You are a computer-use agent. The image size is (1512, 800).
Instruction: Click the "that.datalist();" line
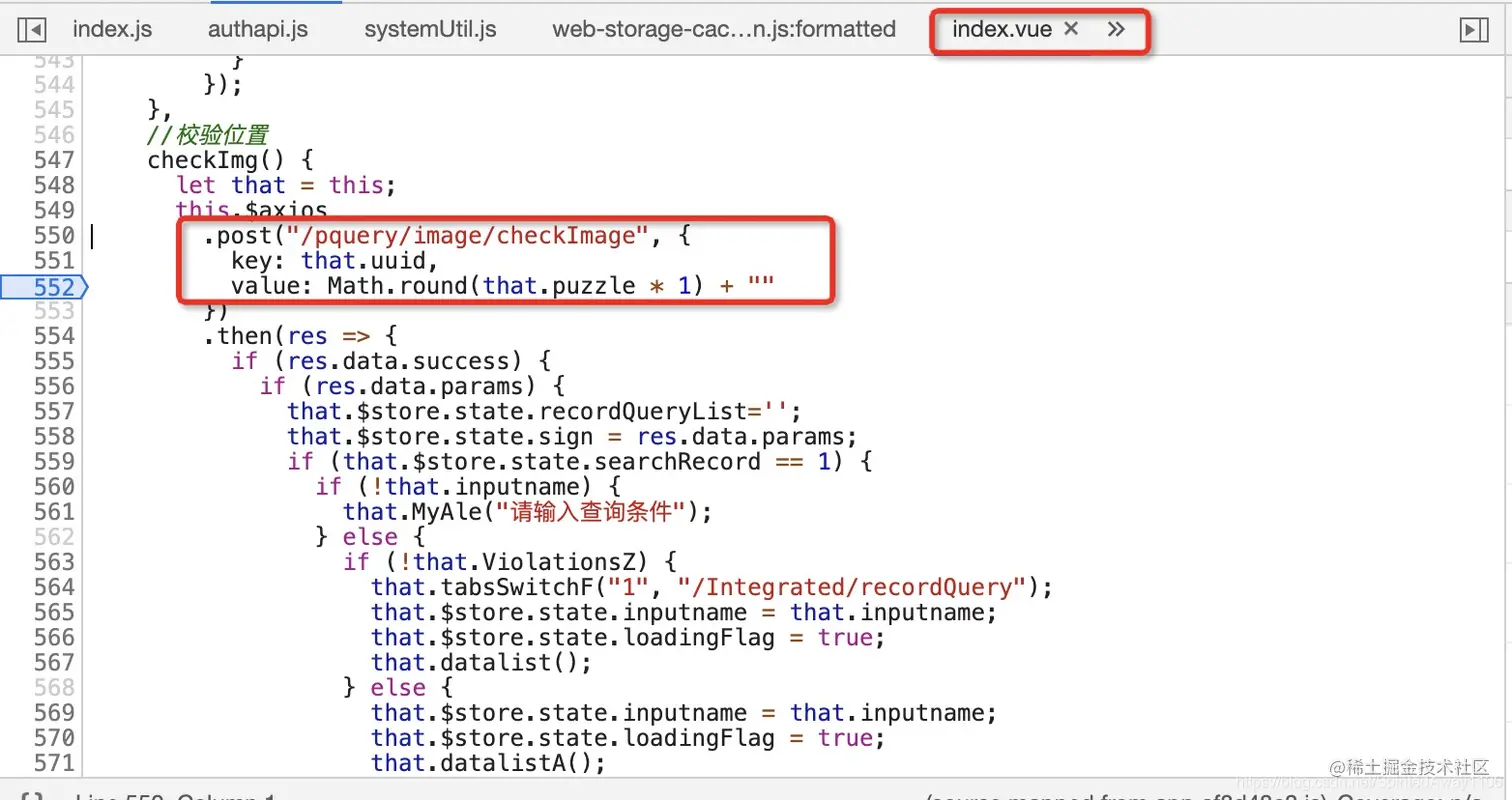pos(482,662)
